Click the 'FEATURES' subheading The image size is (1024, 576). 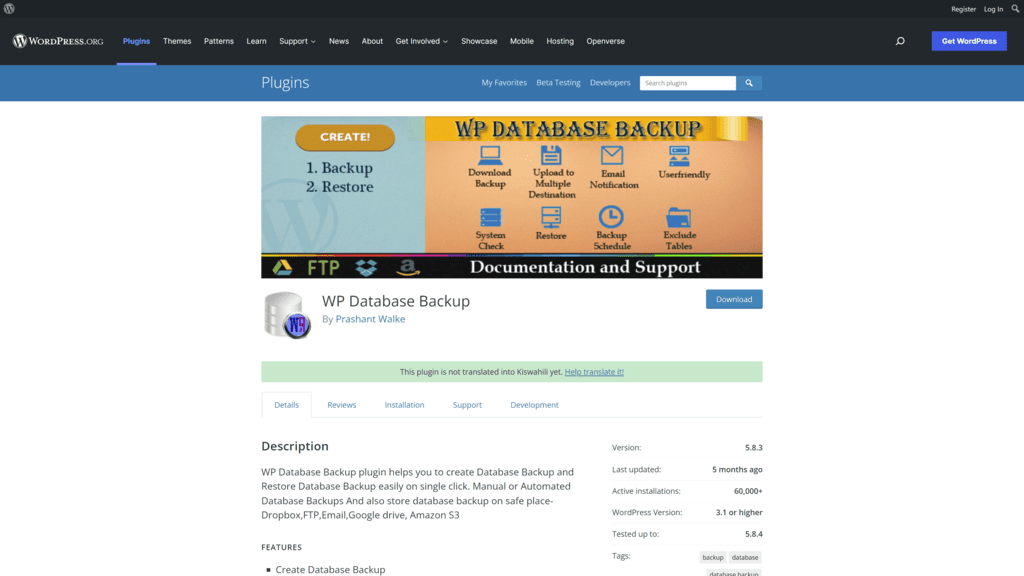[281, 547]
